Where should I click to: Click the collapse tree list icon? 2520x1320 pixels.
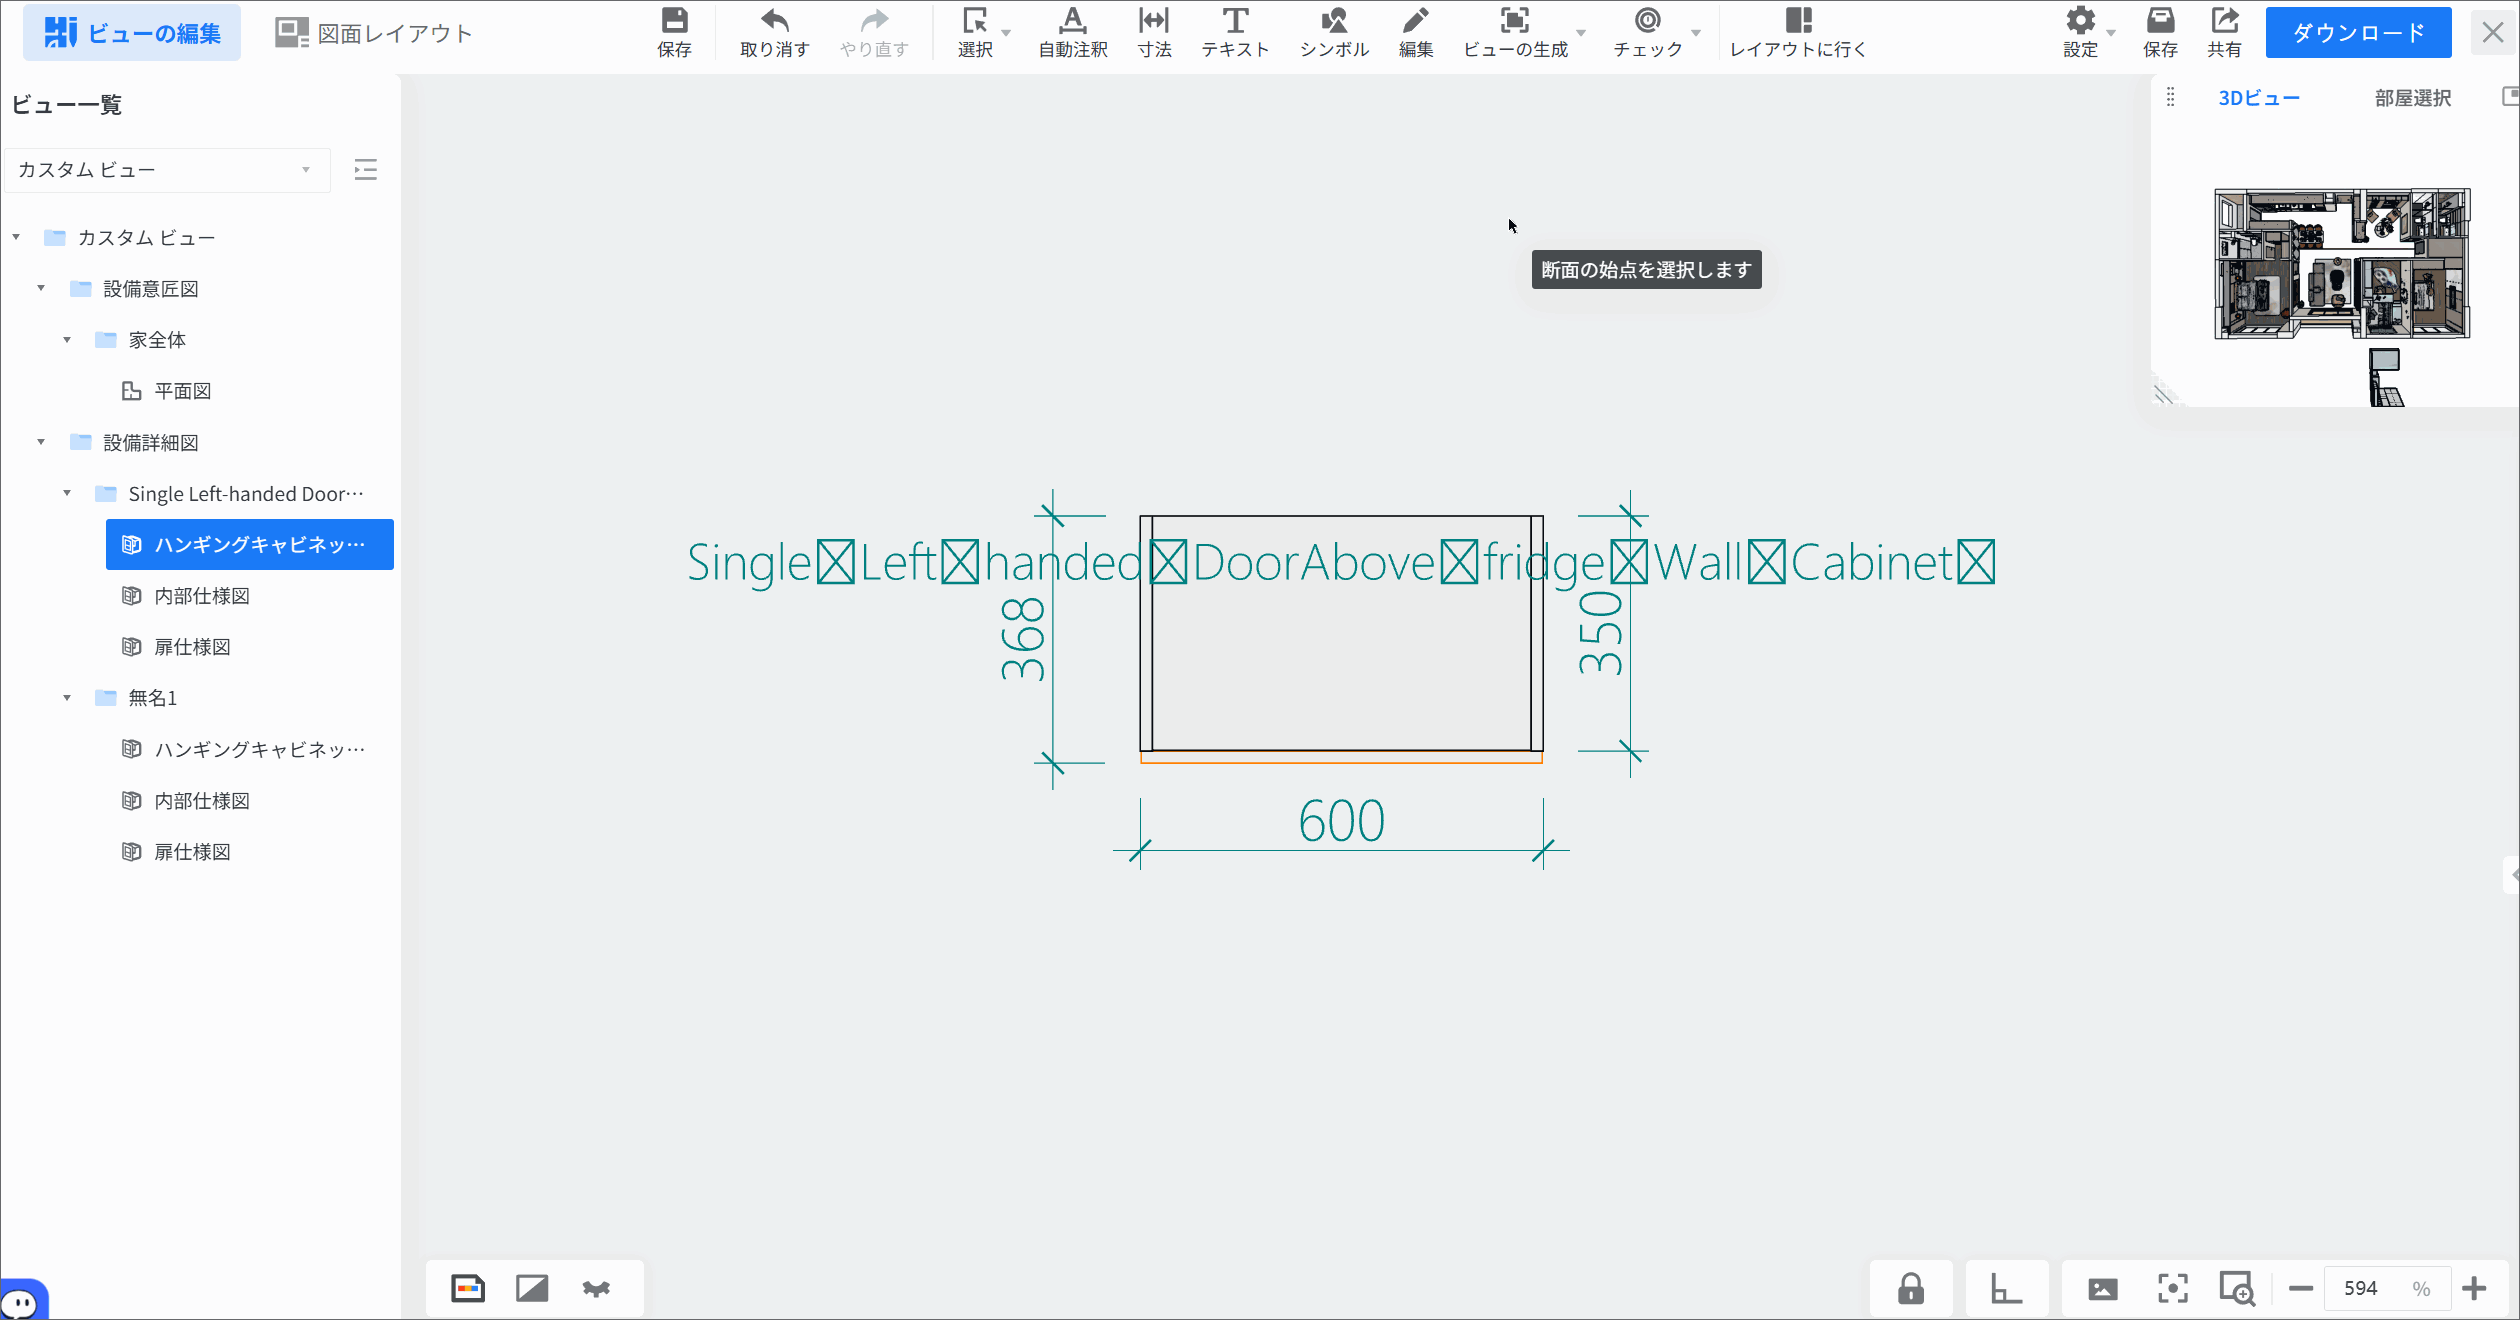click(x=366, y=170)
